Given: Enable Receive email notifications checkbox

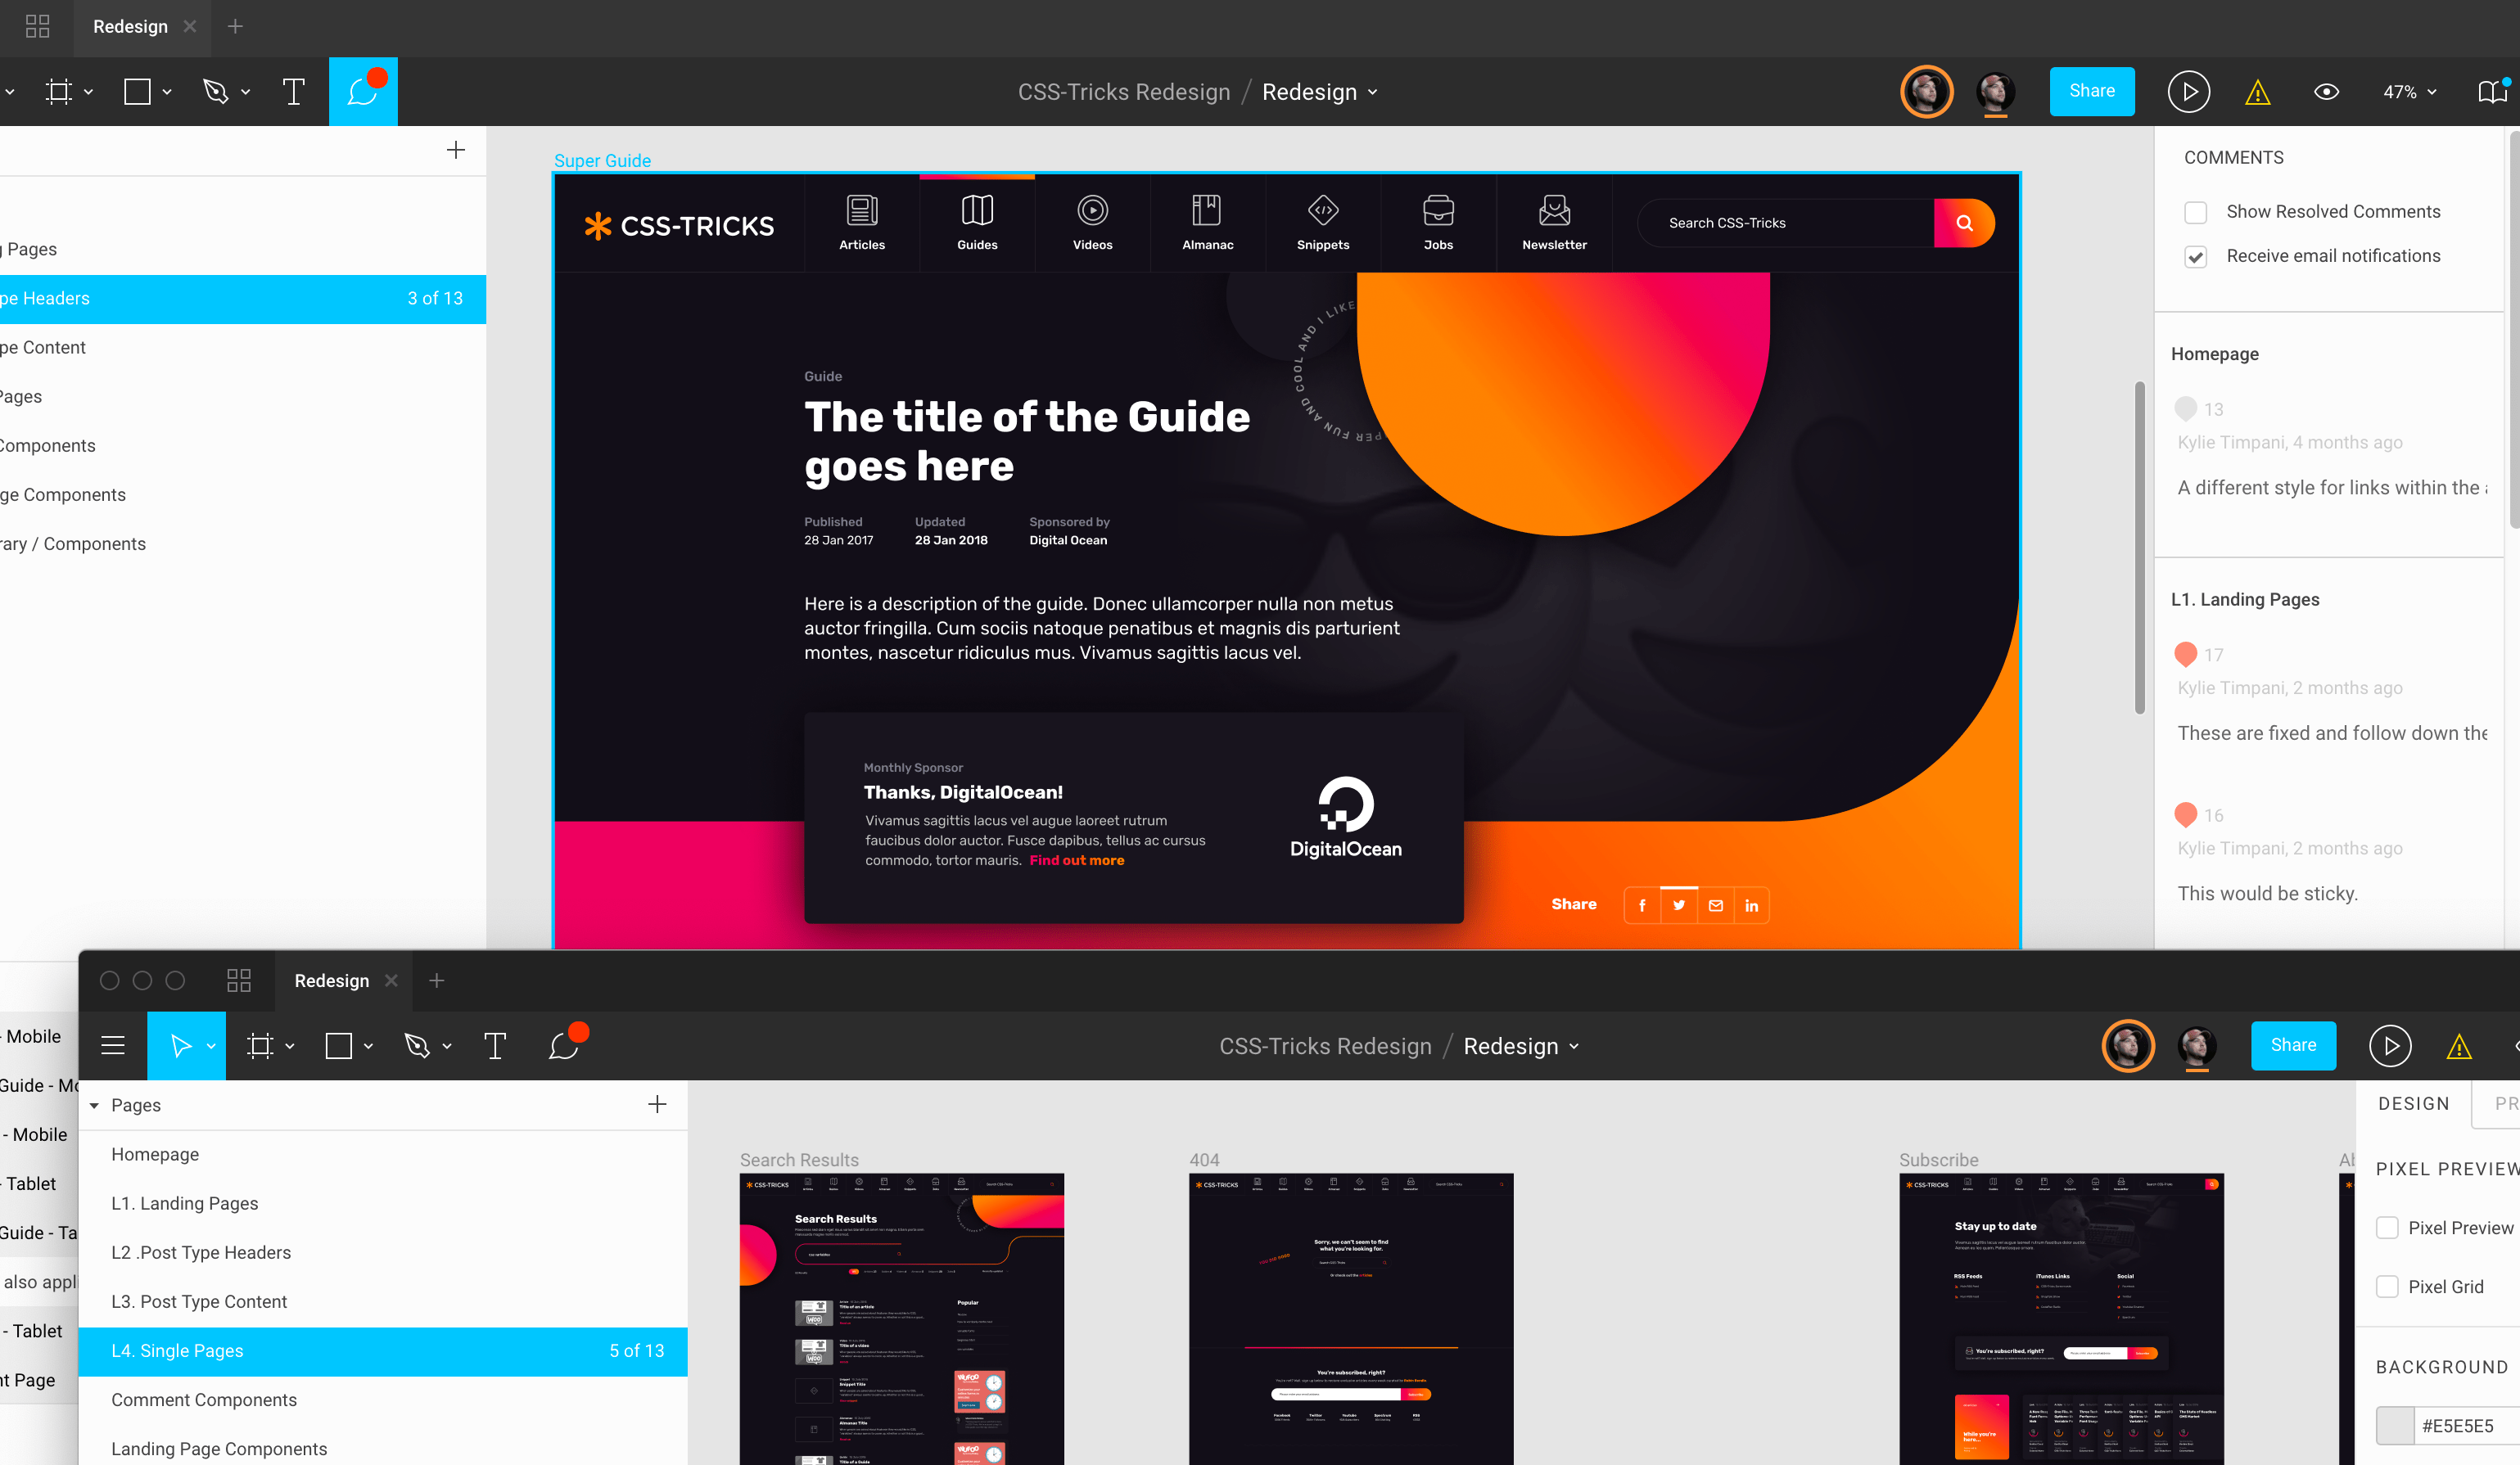Looking at the screenshot, I should click(2196, 258).
